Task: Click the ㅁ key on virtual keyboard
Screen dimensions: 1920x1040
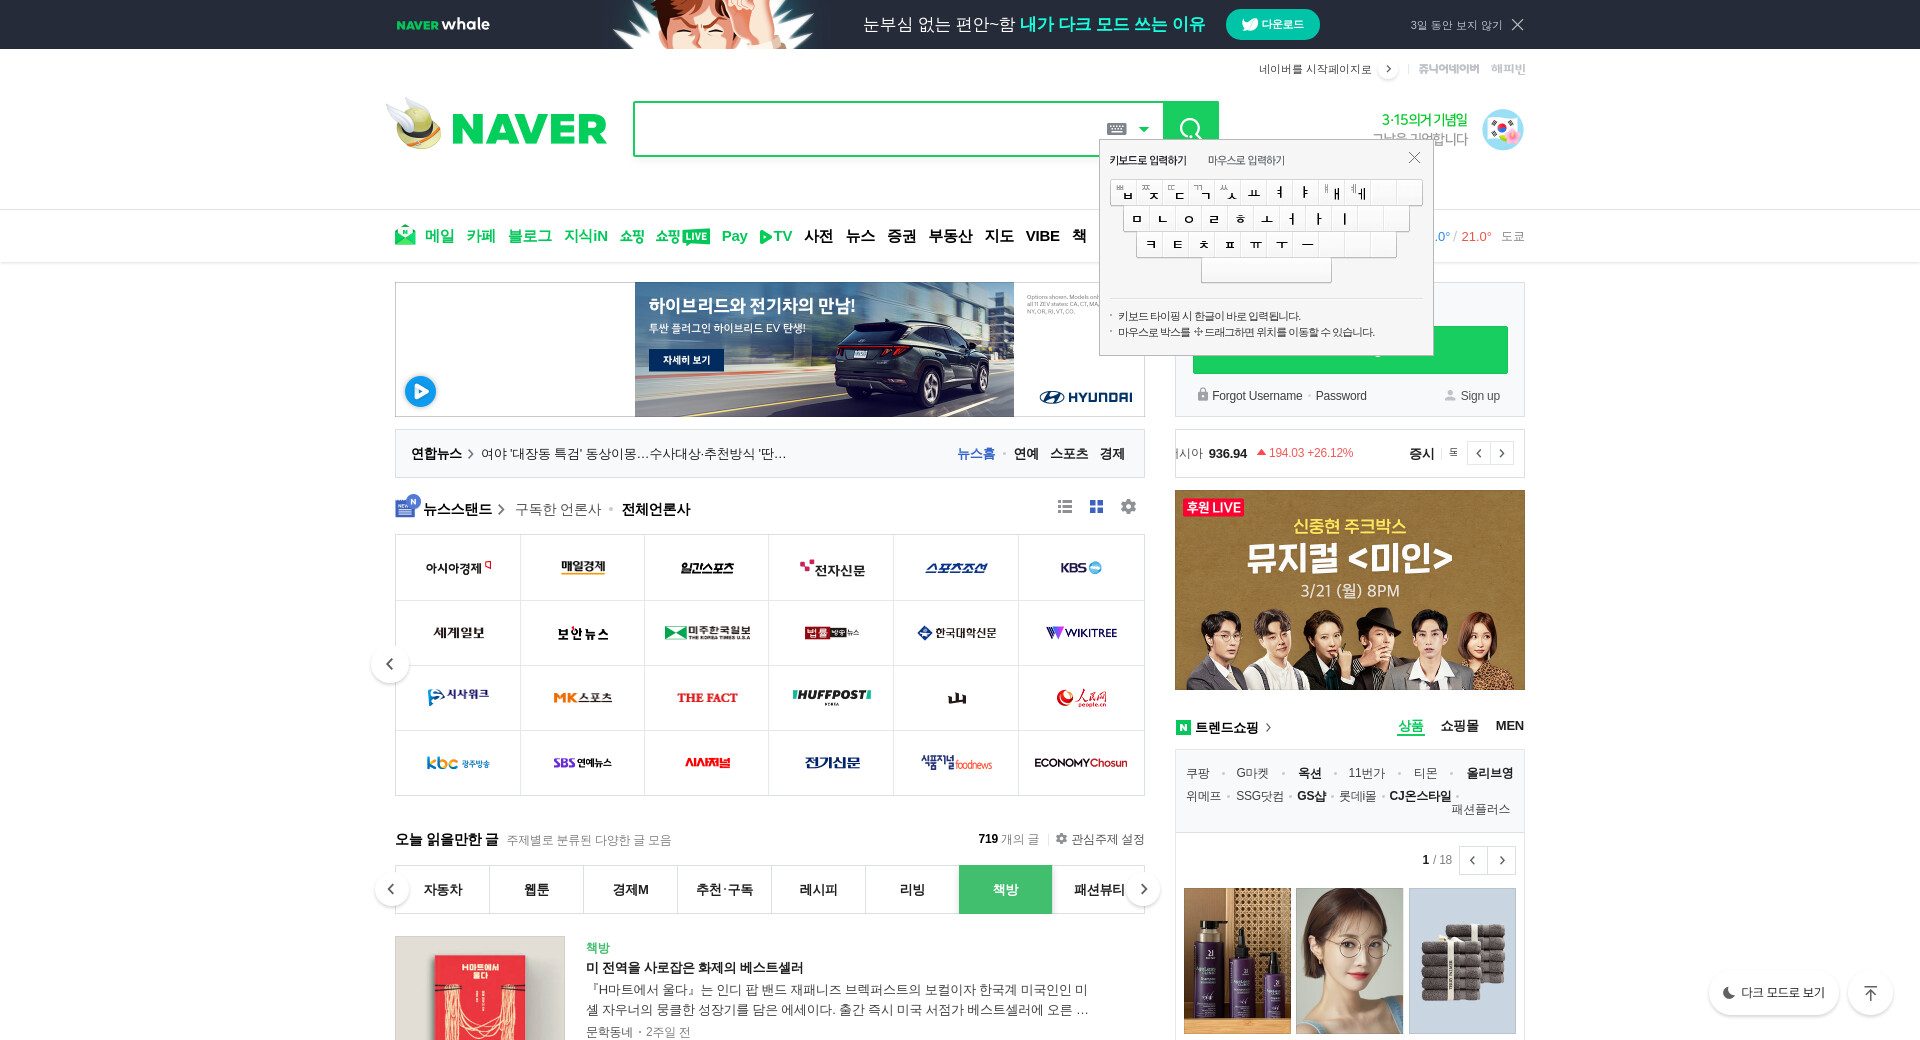Action: [1137, 218]
